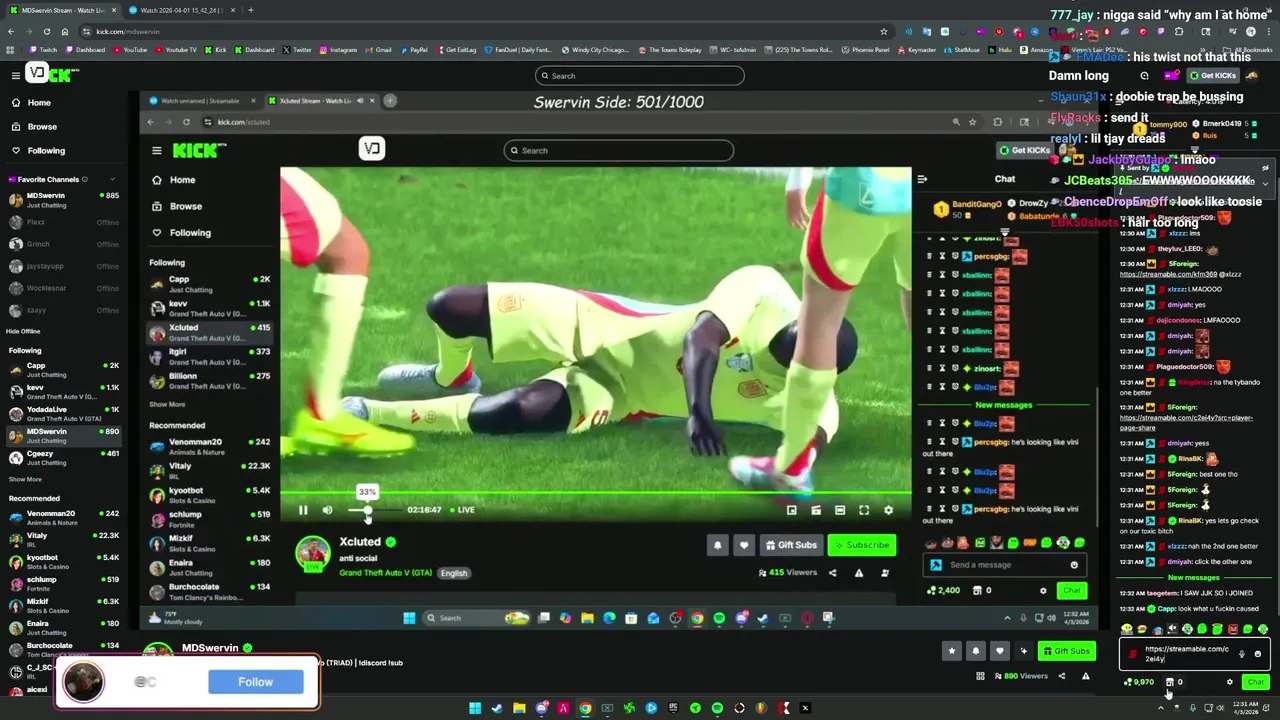Select itgirl in the streamed page's Following list
The image size is (1280, 720).
pyautogui.click(x=209, y=356)
